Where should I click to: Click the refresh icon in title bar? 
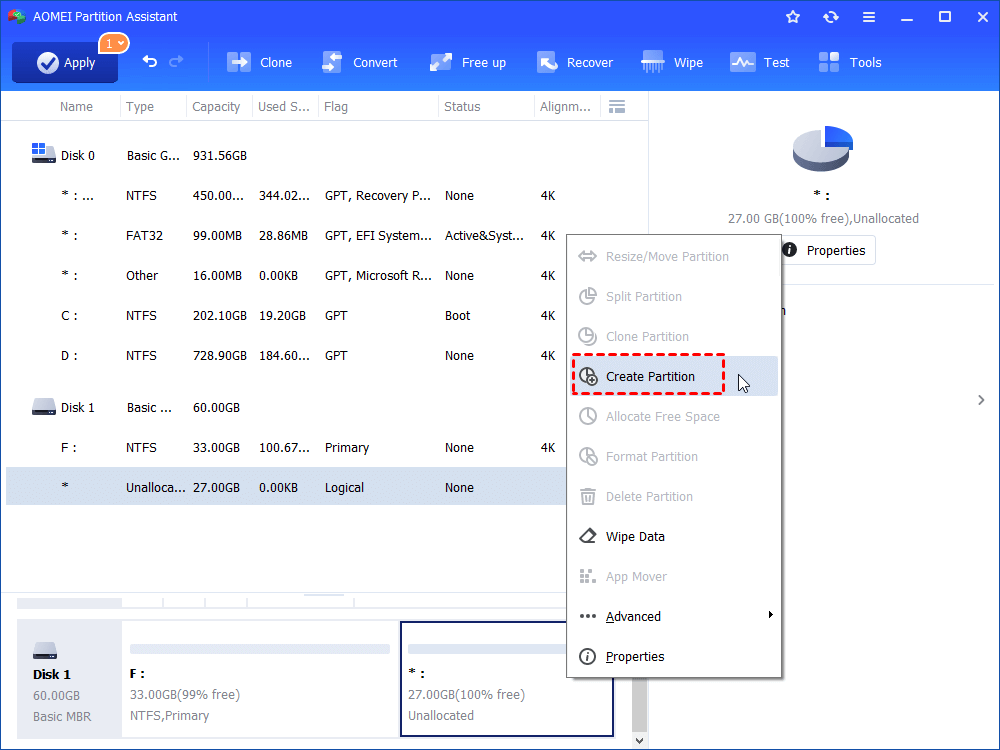pos(830,17)
